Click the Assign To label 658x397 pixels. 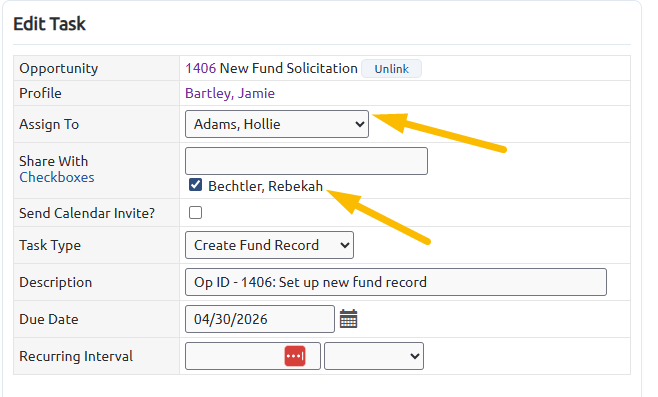tap(49, 124)
